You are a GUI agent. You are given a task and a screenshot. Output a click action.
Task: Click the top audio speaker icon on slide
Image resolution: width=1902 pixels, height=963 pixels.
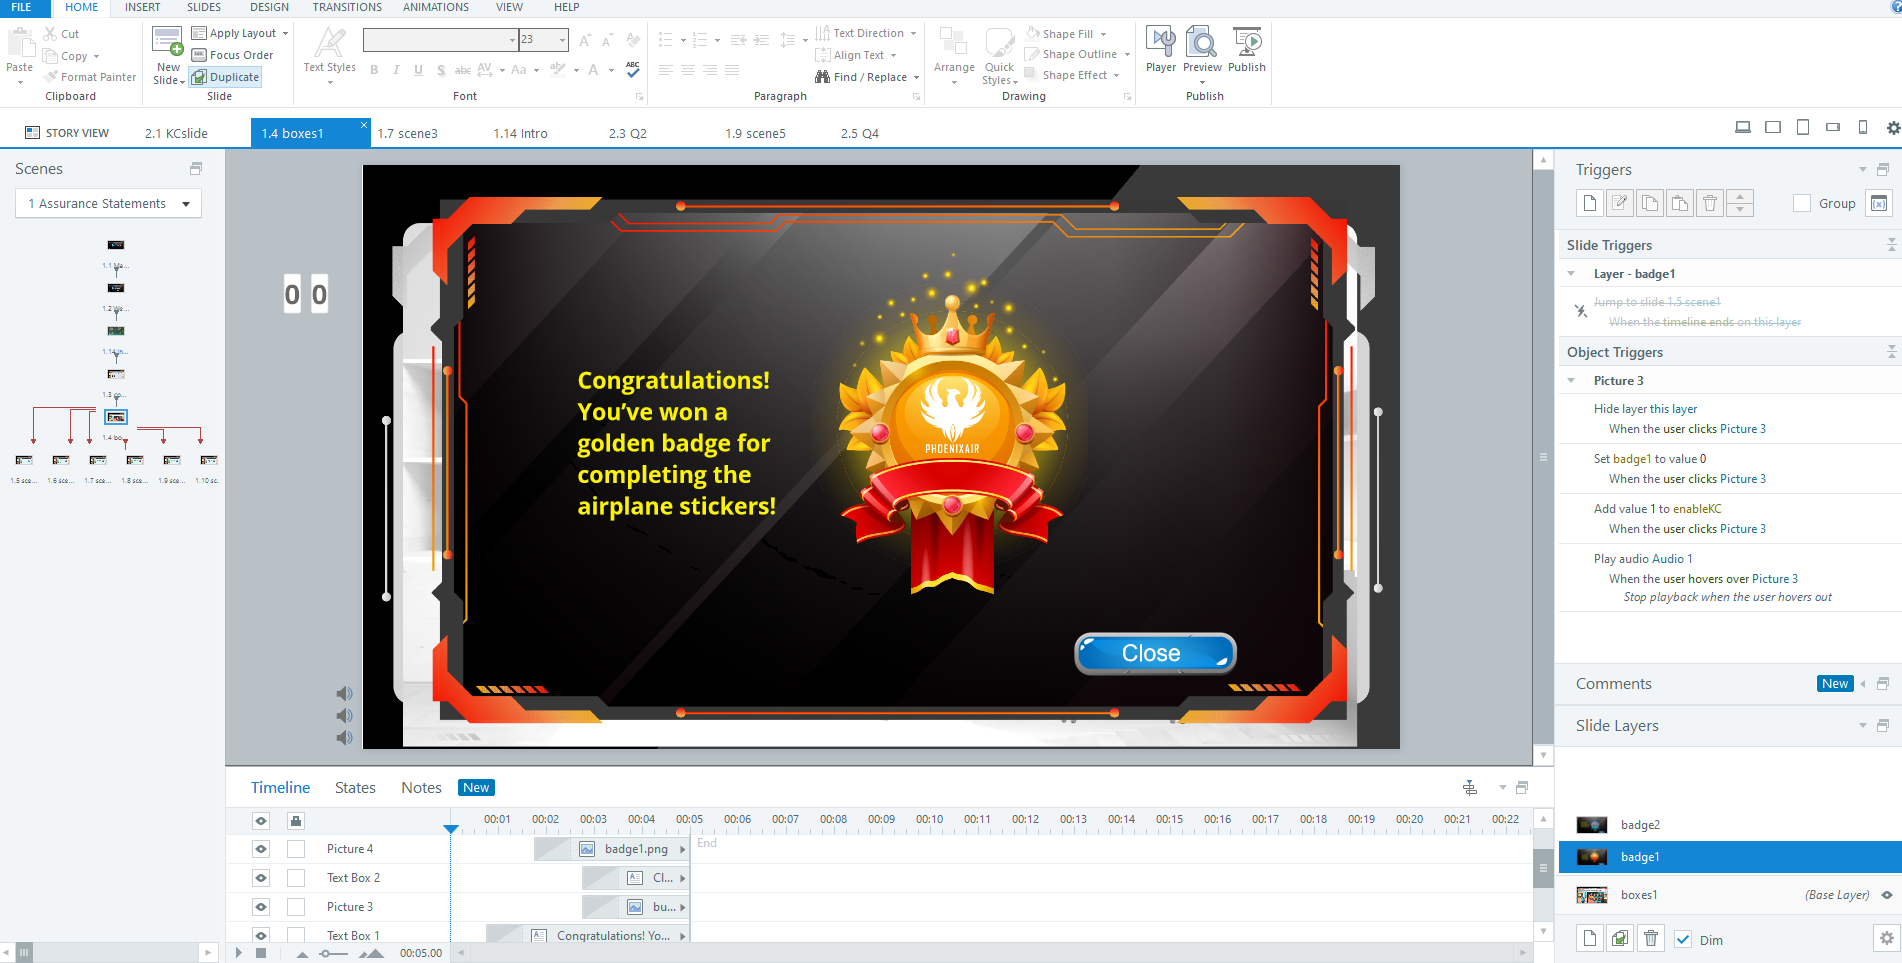(344, 694)
